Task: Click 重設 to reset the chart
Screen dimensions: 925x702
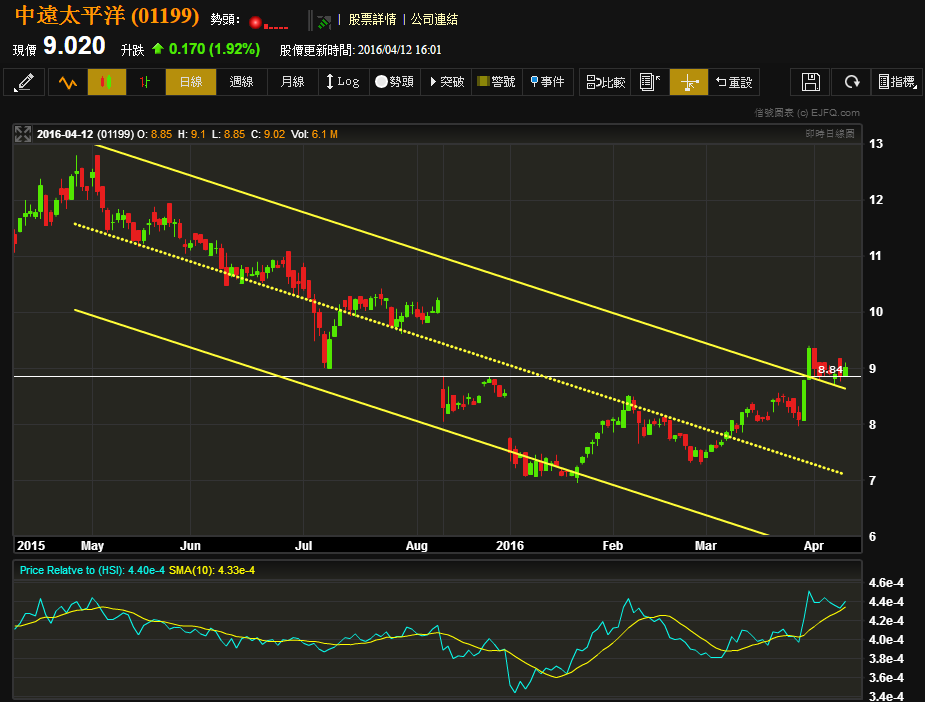Action: [734, 82]
